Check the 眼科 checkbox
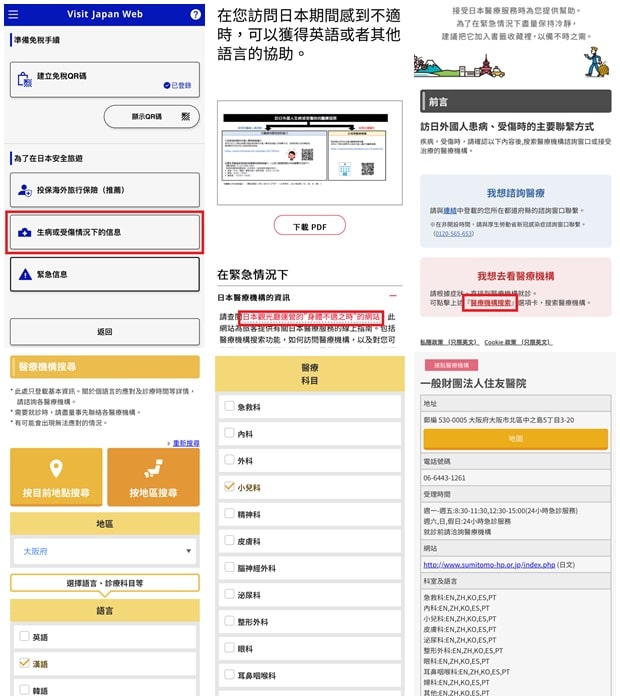The image size is (620, 700). 229,647
